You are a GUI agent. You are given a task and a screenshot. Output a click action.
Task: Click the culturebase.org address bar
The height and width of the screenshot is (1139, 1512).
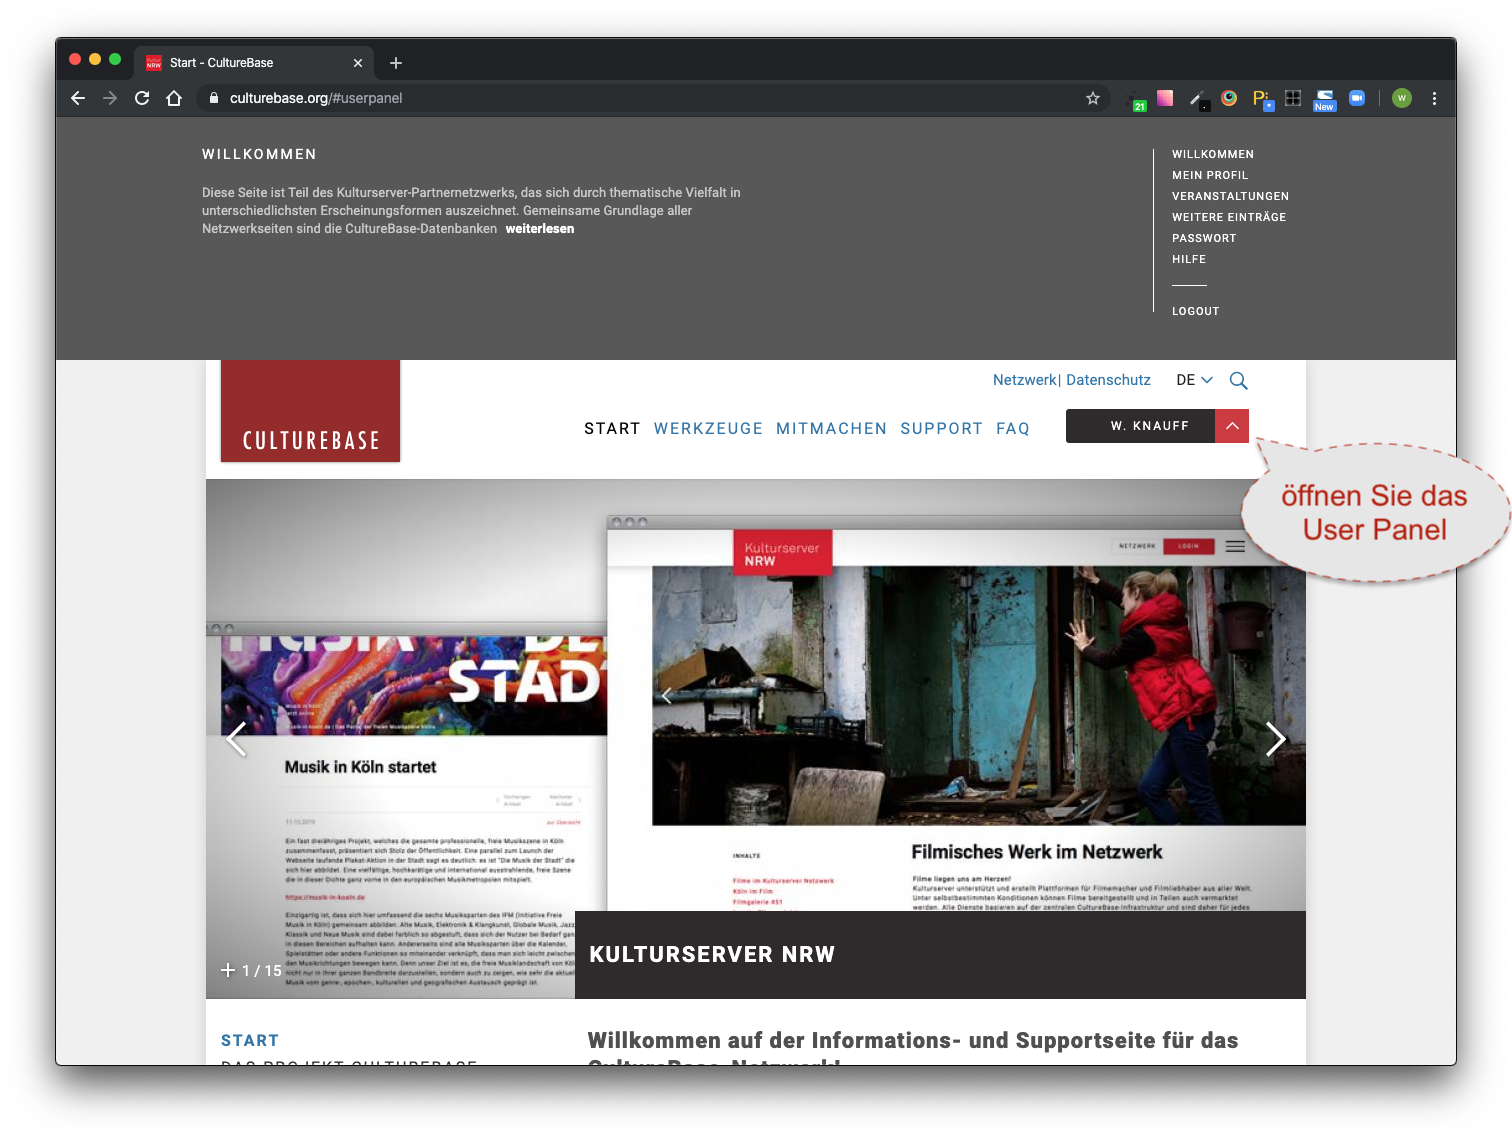point(640,98)
